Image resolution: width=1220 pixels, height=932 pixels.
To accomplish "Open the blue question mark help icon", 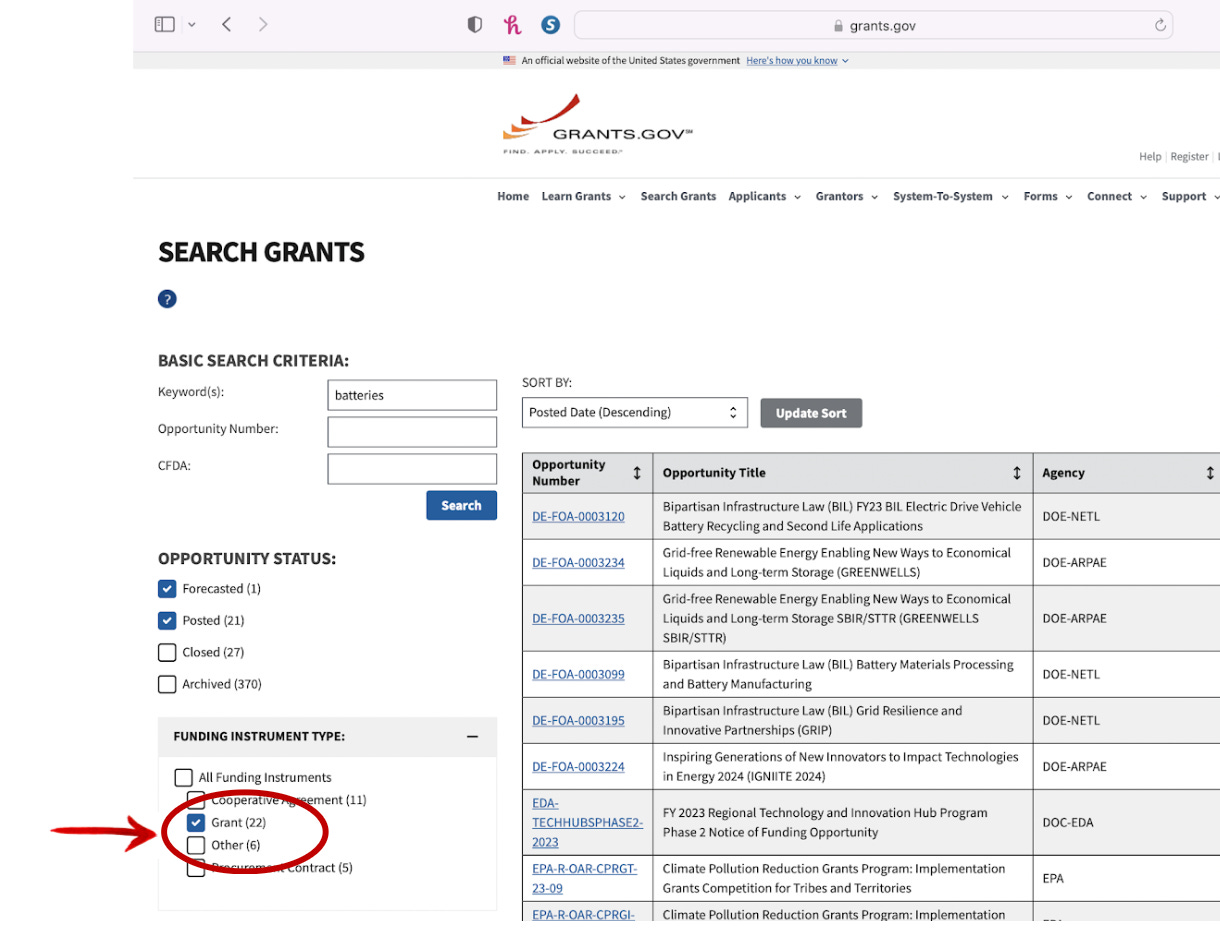I will click(167, 299).
